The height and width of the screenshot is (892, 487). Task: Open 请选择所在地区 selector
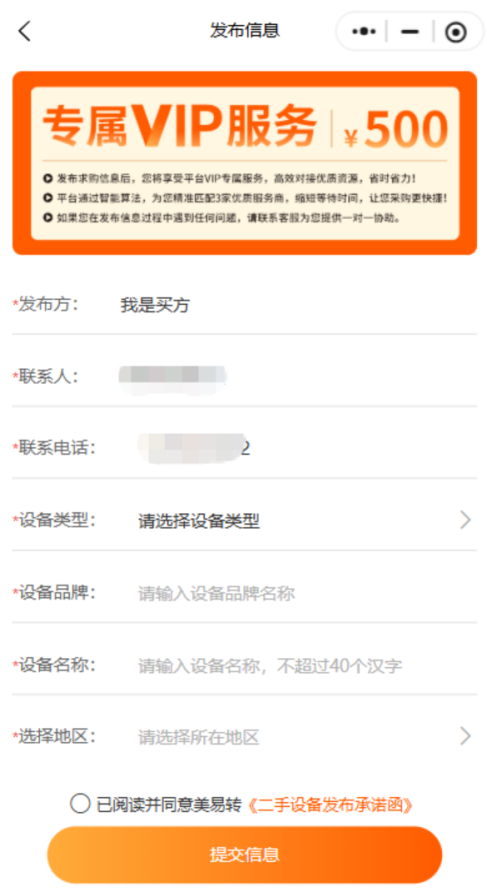point(199,737)
